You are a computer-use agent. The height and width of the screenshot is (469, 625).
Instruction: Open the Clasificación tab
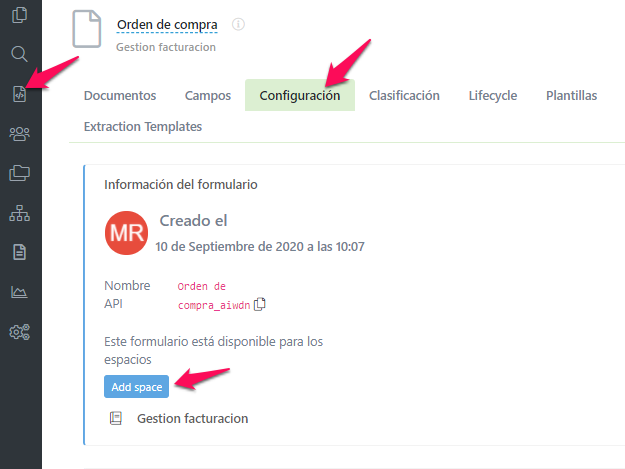pyautogui.click(x=404, y=96)
